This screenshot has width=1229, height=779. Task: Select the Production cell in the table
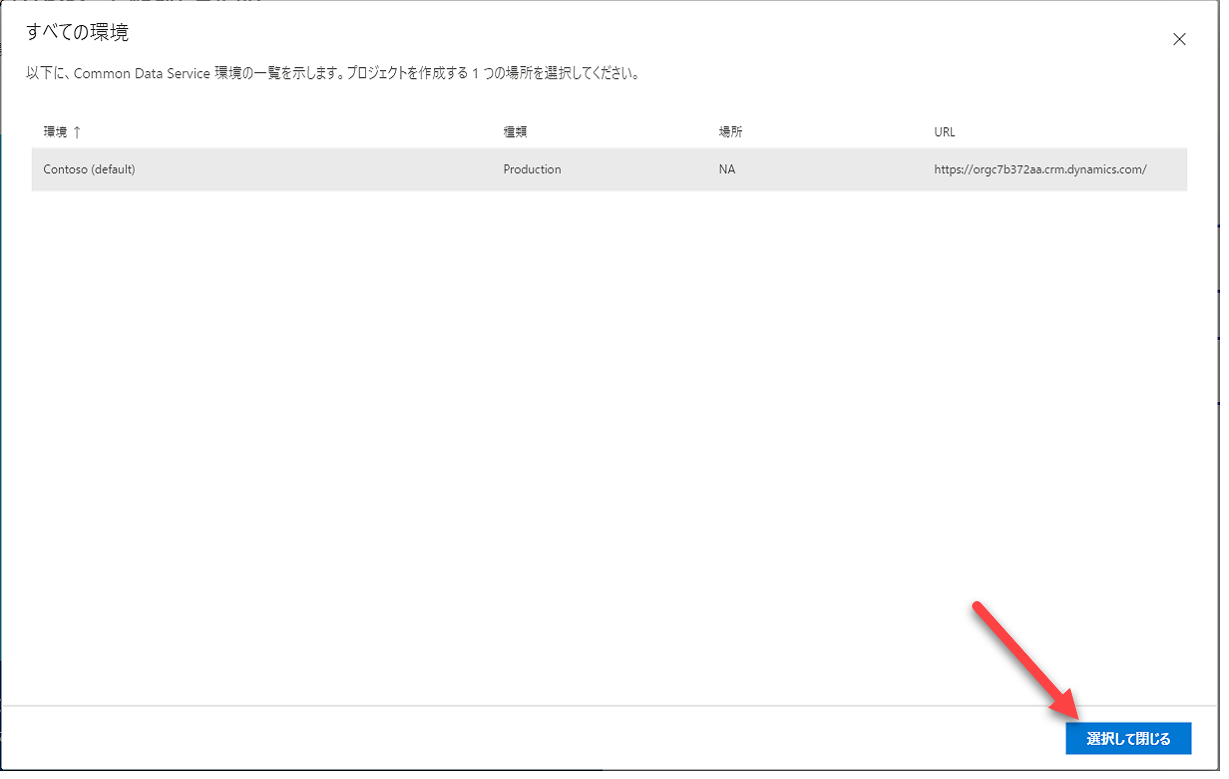click(531, 169)
